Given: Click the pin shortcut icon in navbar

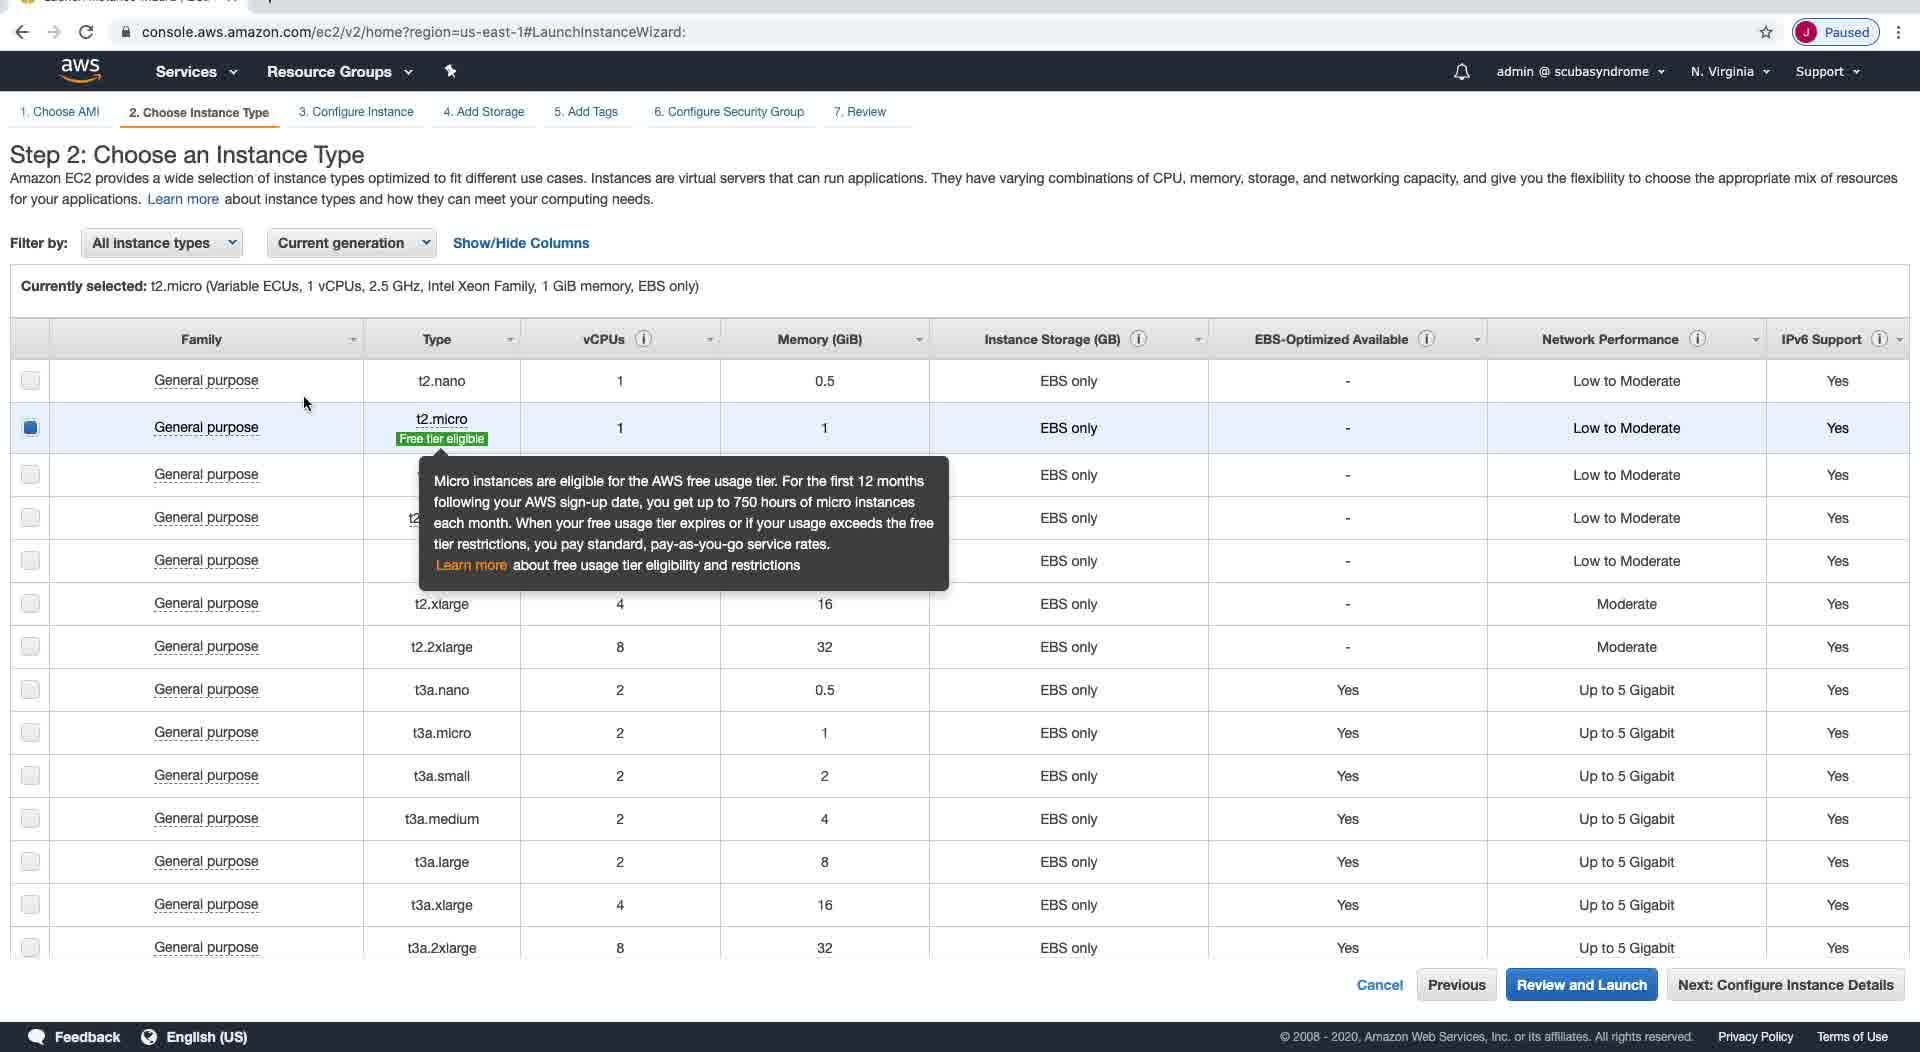Looking at the screenshot, I should (450, 71).
